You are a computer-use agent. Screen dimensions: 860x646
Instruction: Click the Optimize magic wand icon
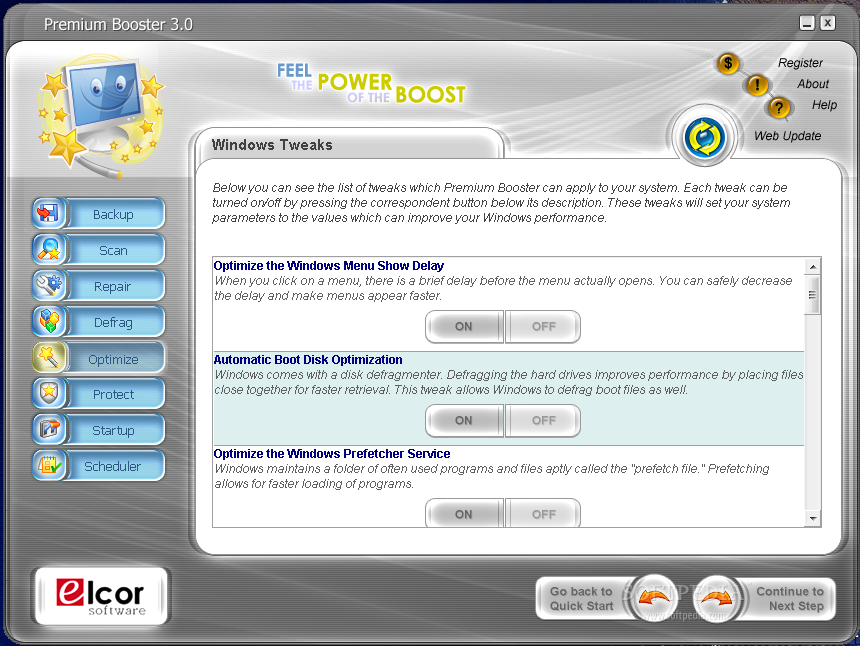tap(48, 358)
